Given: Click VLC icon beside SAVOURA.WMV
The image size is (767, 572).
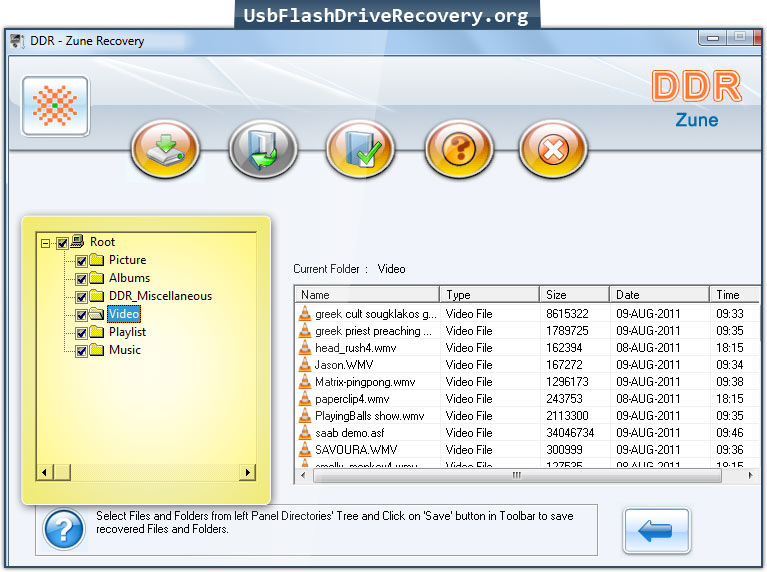Looking at the screenshot, I should click(x=305, y=449).
